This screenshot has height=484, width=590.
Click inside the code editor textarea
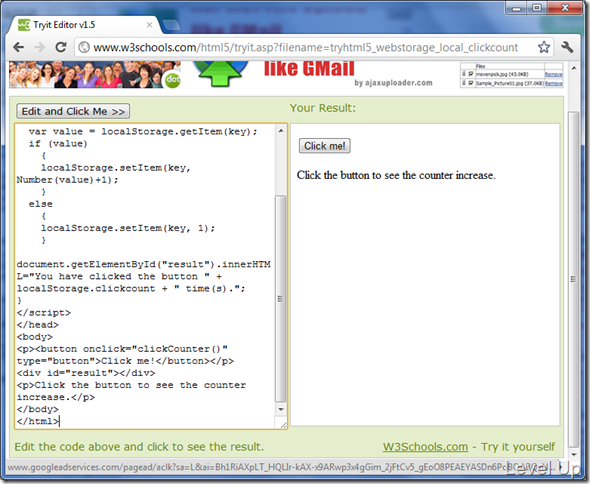pyautogui.click(x=146, y=276)
